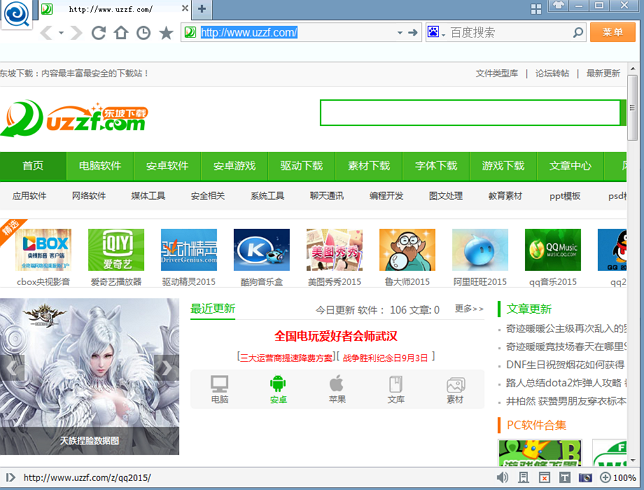The width and height of the screenshot is (644, 490).
Task: Open the 安卓游戏 navigation tab
Action: coord(235,166)
